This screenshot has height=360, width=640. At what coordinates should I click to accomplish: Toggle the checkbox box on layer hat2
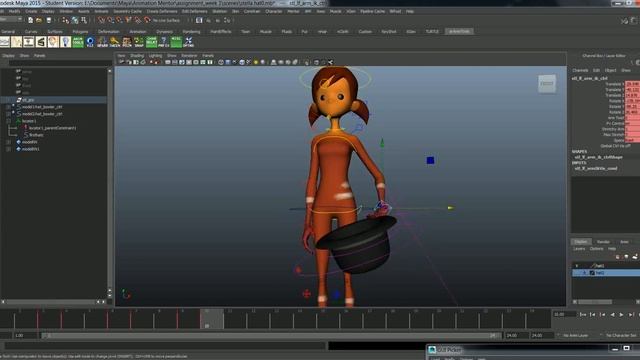point(592,273)
